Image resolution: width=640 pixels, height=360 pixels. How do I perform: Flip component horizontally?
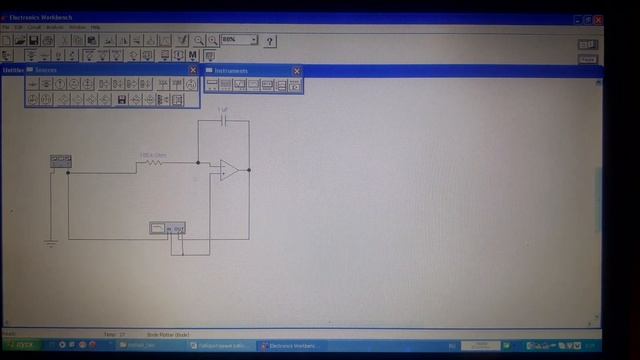point(123,40)
